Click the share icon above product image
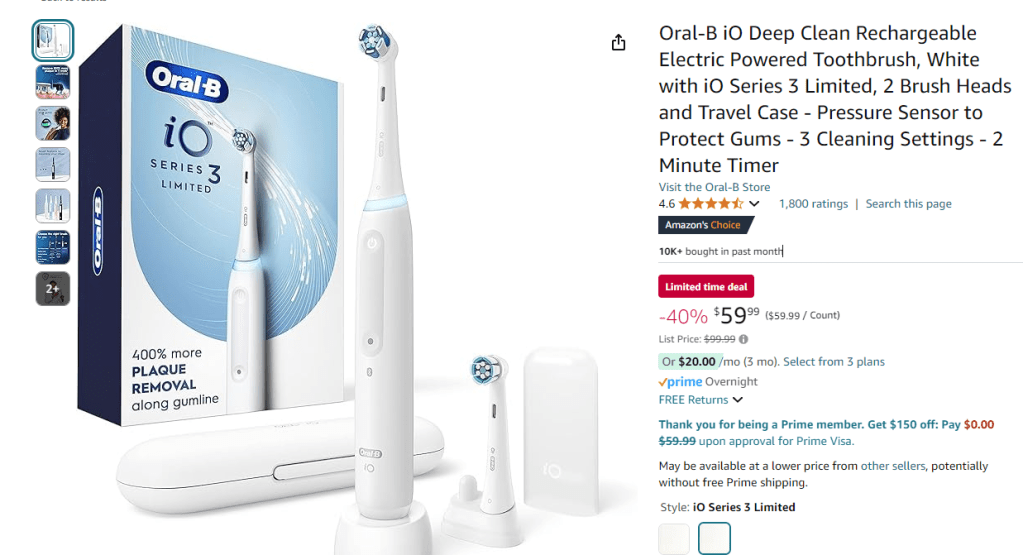1023x555 pixels. (x=618, y=43)
